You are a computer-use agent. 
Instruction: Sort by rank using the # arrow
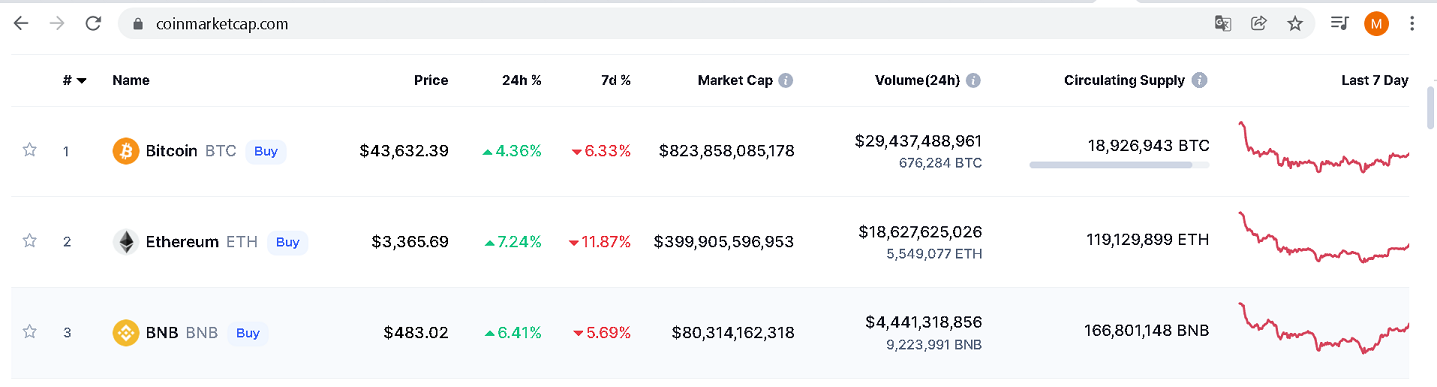click(x=82, y=81)
